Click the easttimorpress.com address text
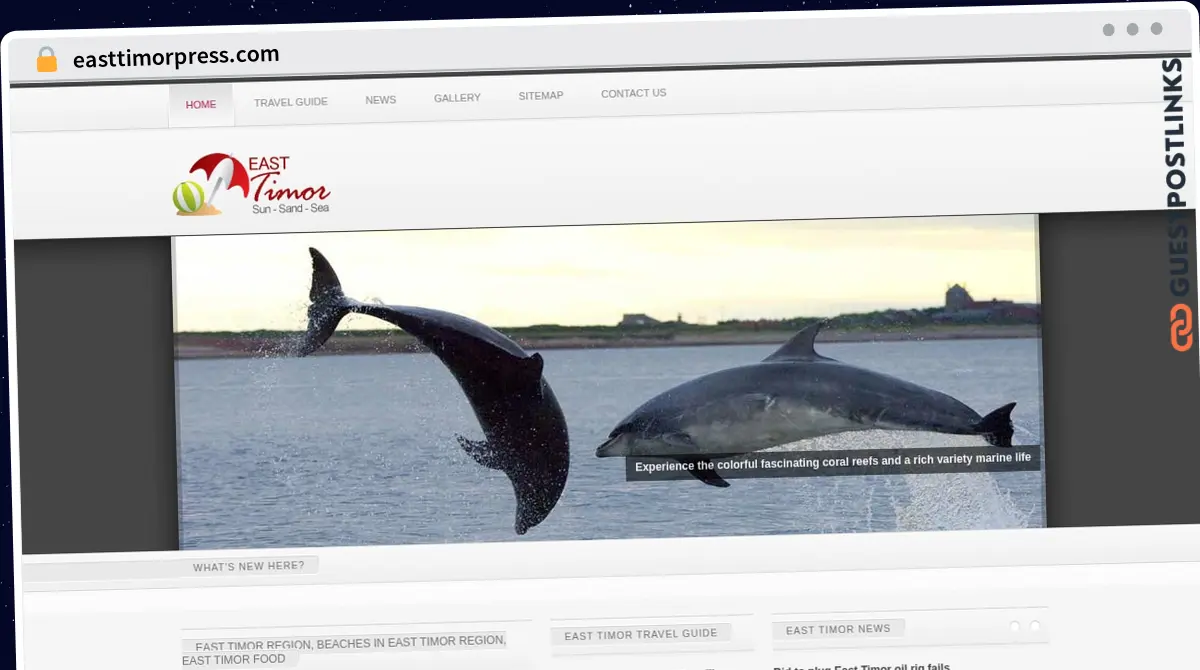The image size is (1200, 670). (x=176, y=57)
